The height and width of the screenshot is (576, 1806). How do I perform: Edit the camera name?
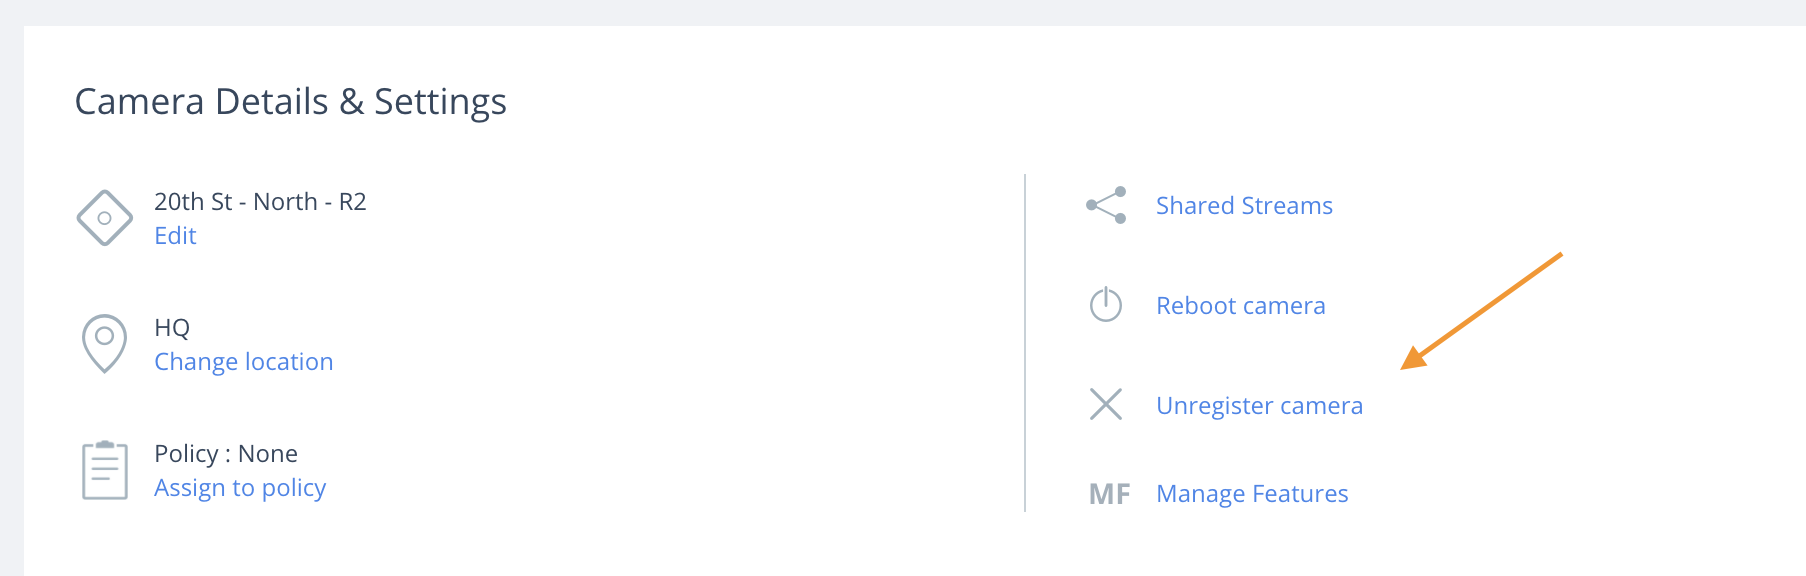click(175, 236)
